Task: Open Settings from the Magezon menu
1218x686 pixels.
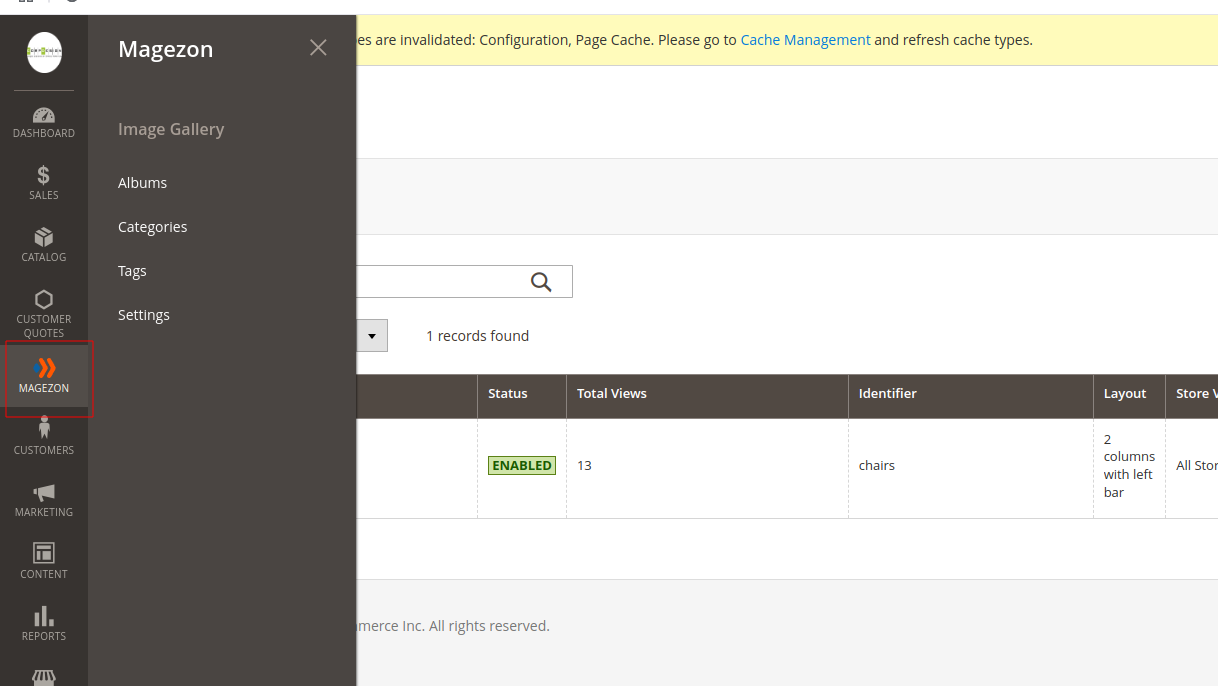Action: pos(144,315)
